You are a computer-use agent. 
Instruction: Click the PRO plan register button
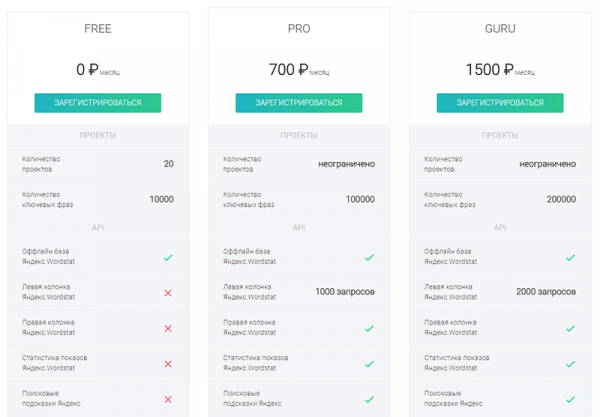(299, 103)
